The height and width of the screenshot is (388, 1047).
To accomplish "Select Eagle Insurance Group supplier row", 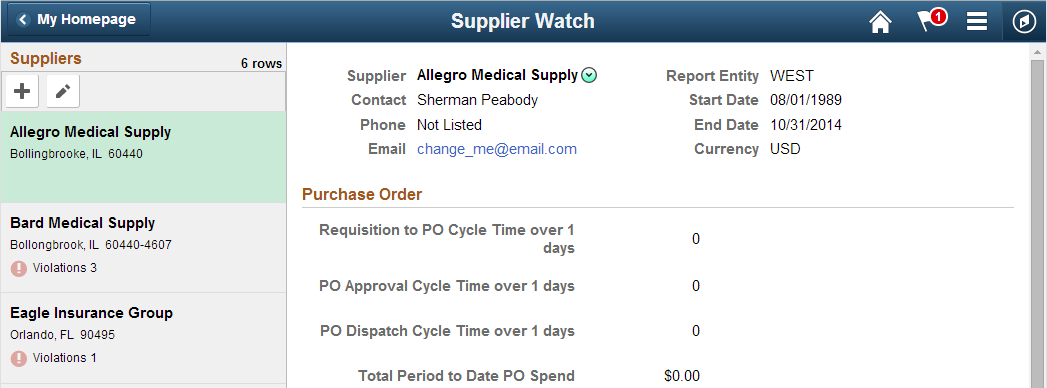I will 144,338.
